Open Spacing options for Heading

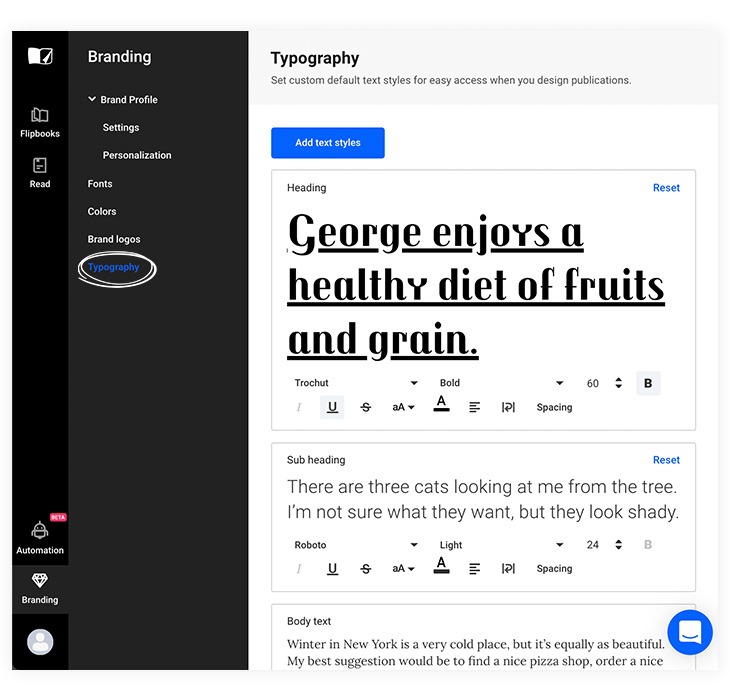click(554, 407)
